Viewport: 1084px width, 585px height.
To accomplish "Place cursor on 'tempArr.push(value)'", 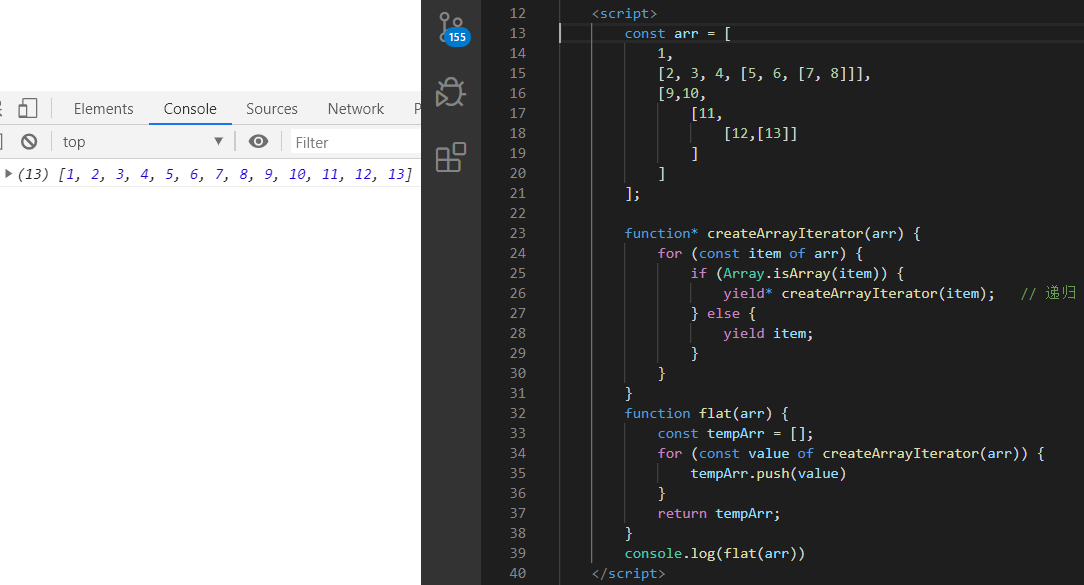I will (768, 474).
